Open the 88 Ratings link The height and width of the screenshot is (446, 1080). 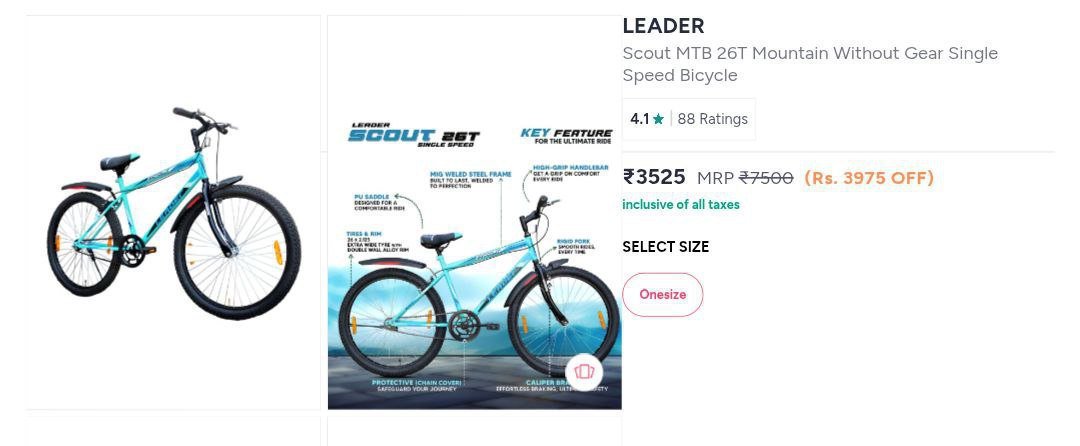click(712, 119)
